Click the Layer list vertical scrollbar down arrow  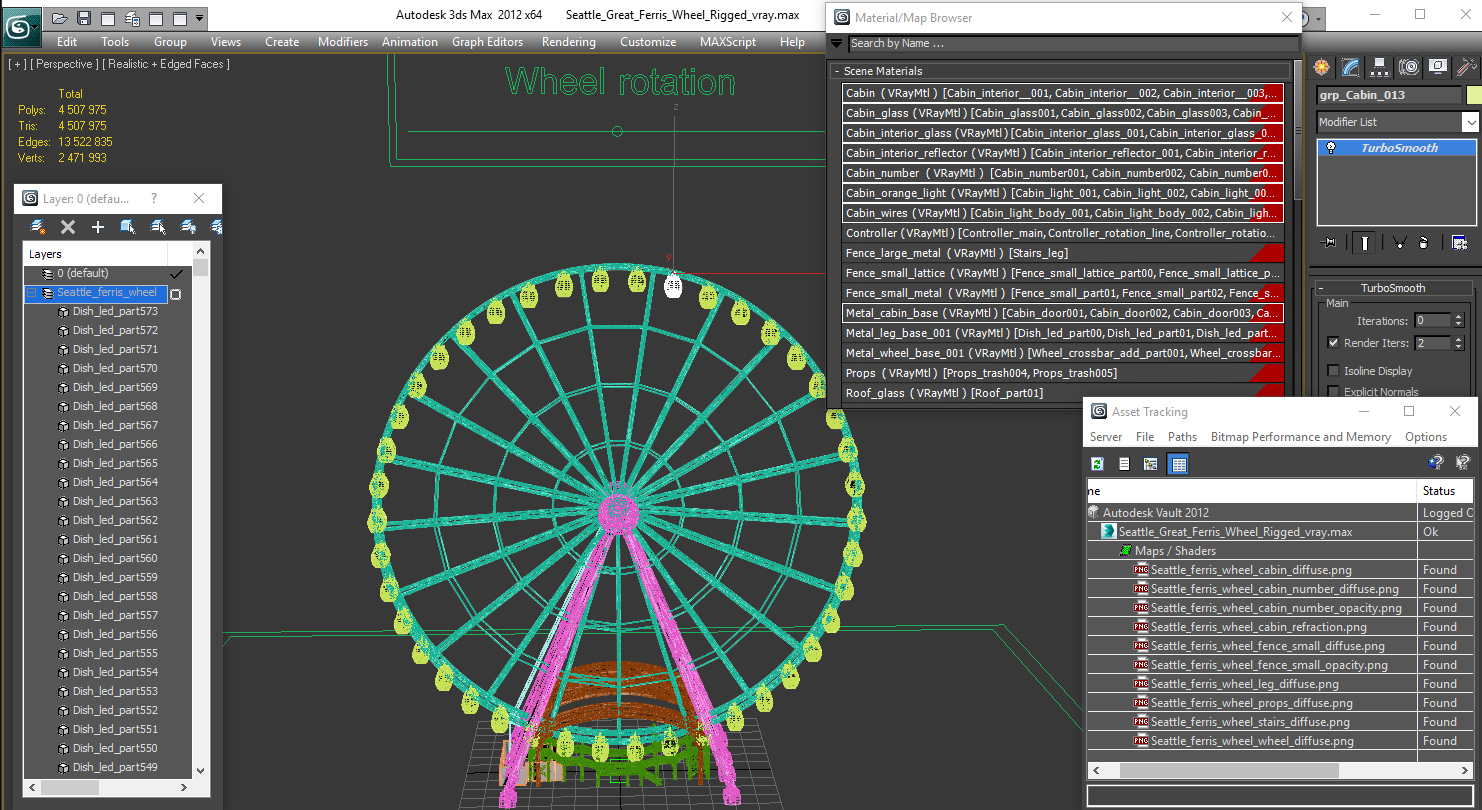point(201,771)
